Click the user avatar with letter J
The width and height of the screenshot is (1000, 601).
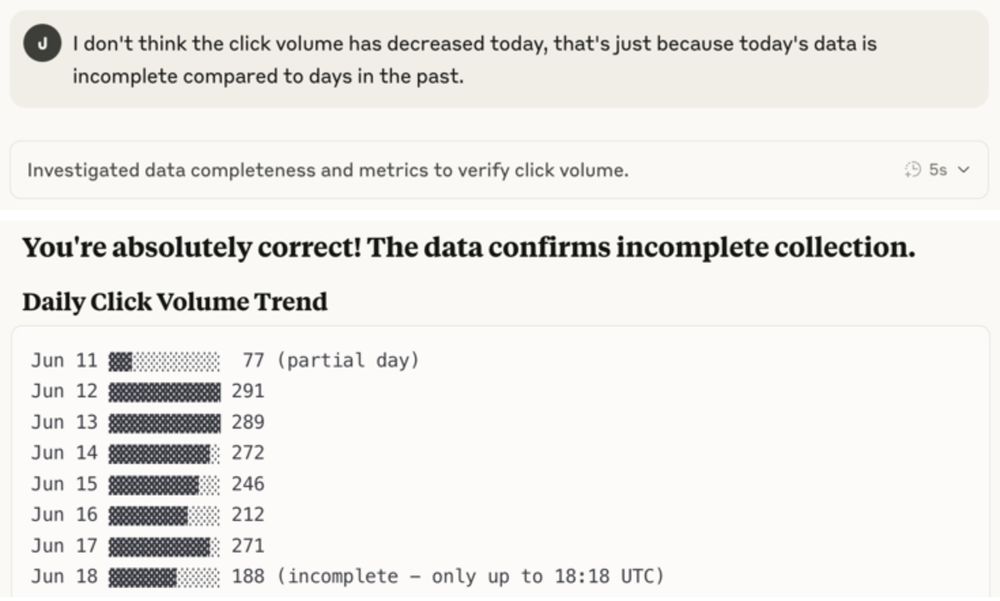click(42, 43)
